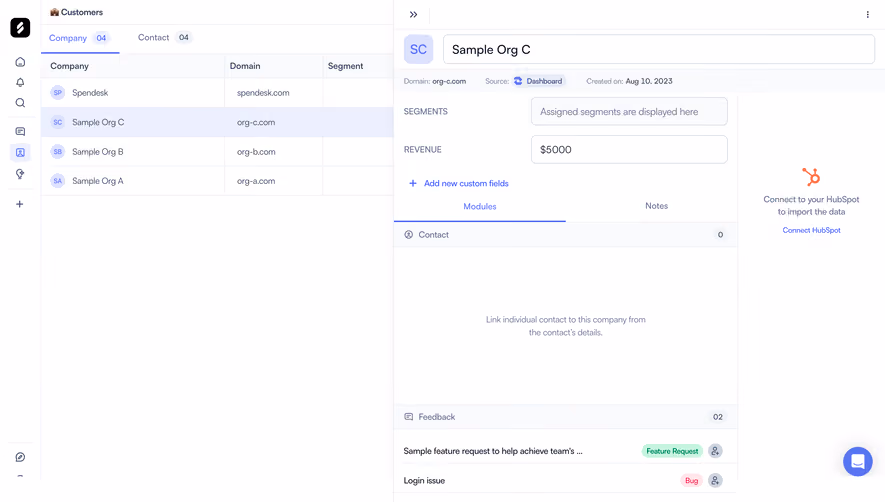
Task: Click the Bug tag
Action: (x=691, y=481)
